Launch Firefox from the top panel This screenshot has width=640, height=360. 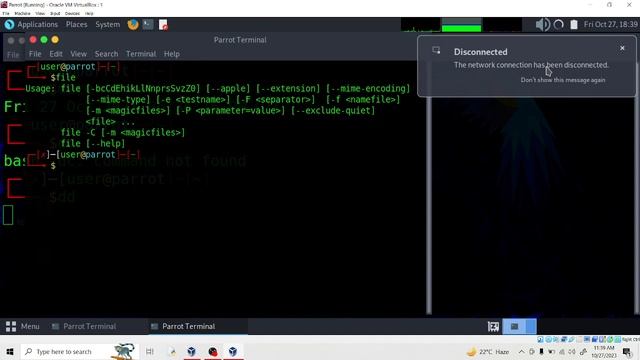[133, 24]
